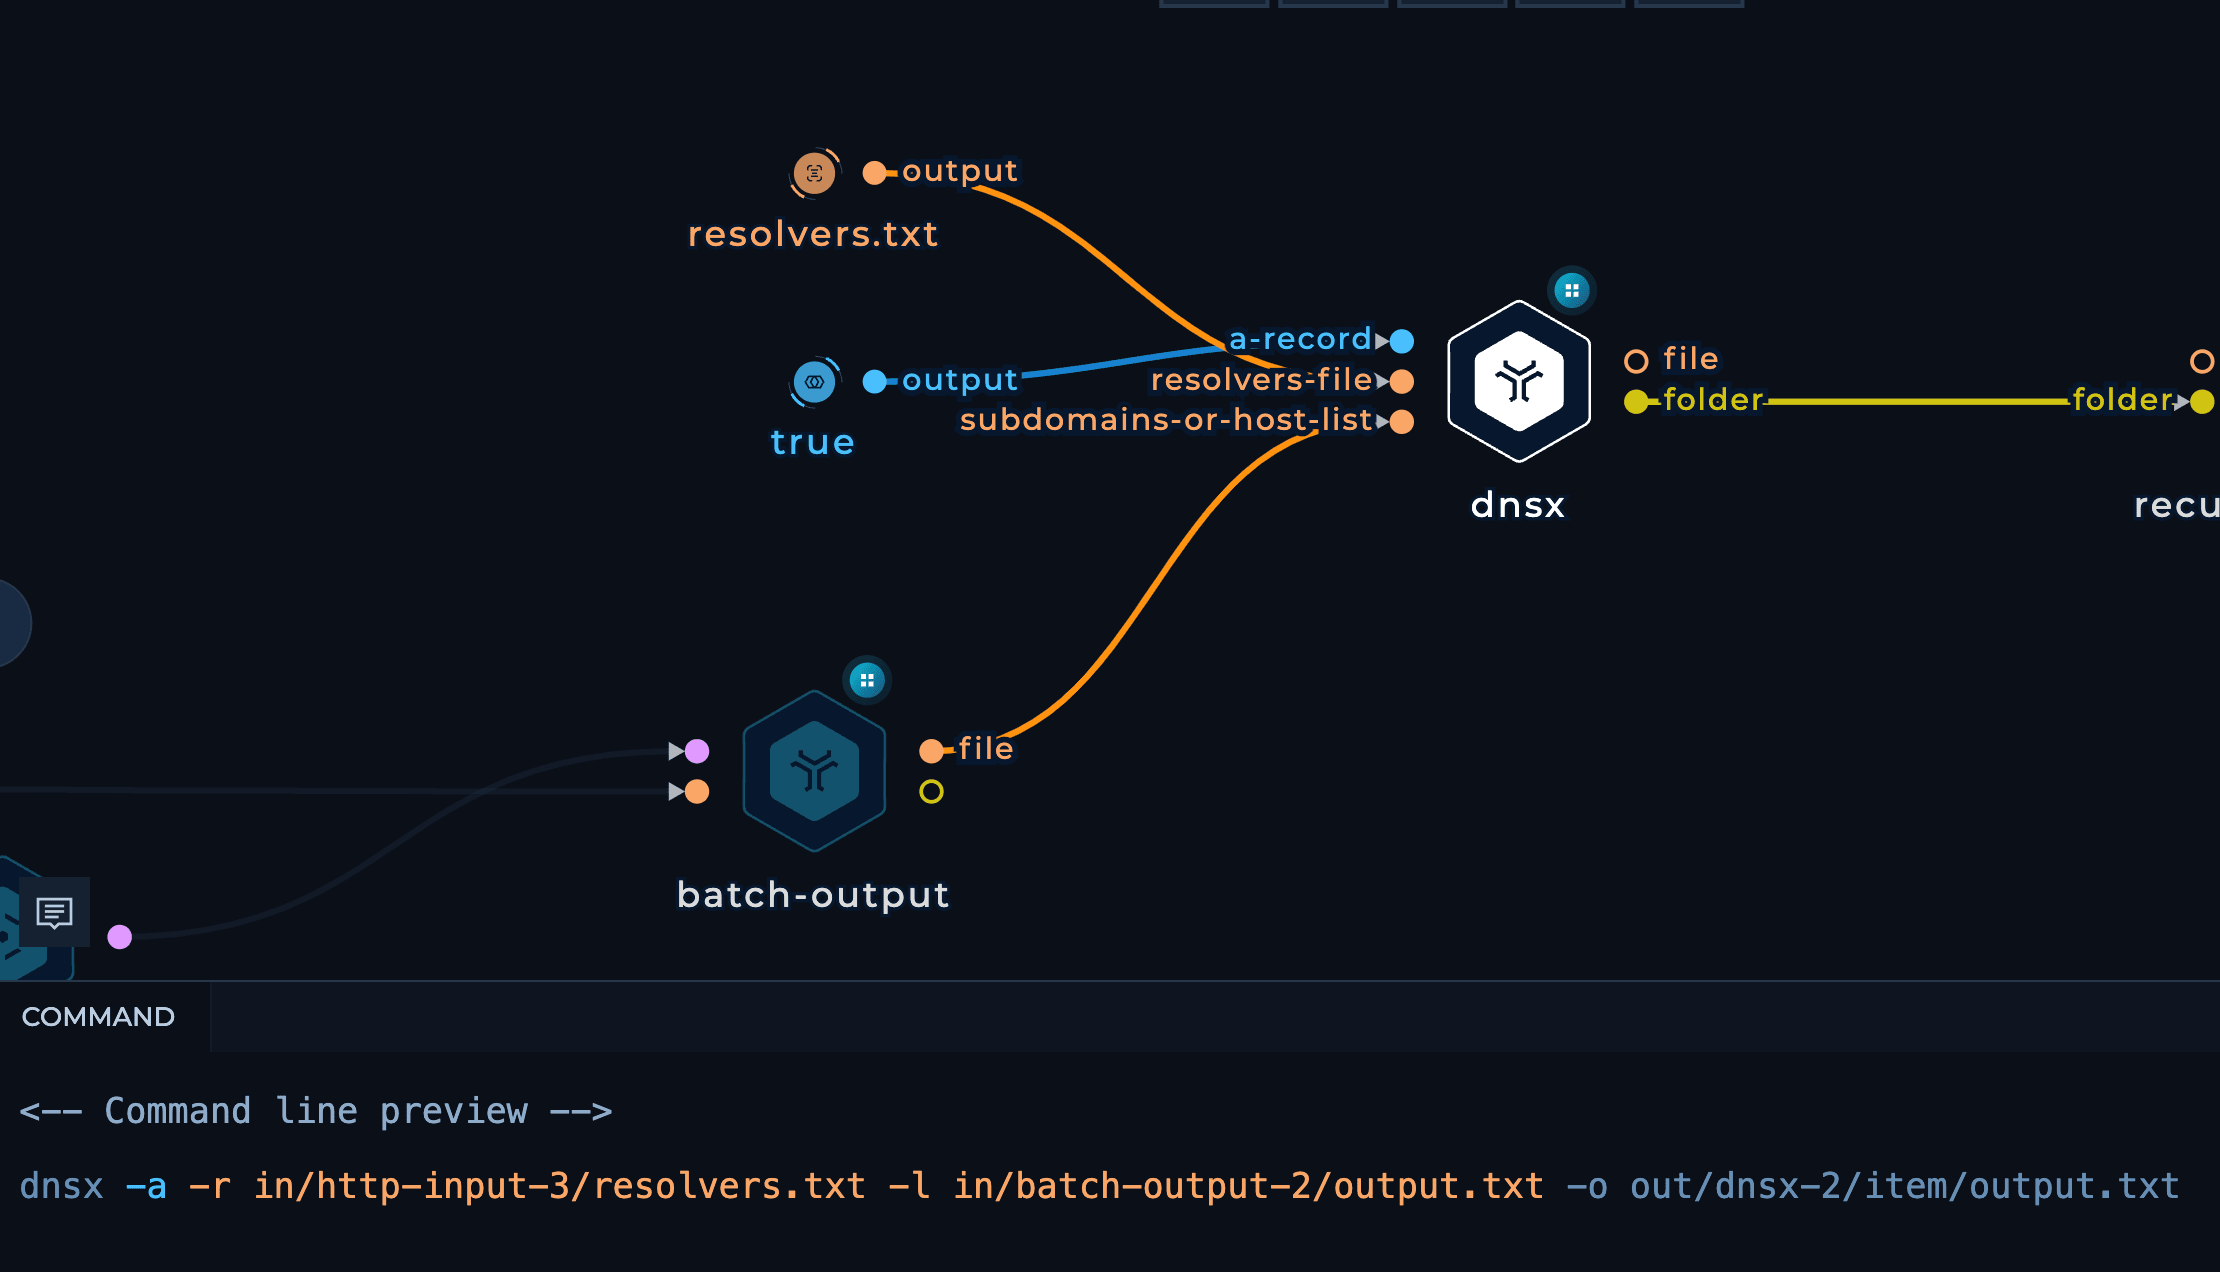Viewport: 2220px width, 1272px height.
Task: Click the subdomains-or-host-list input port dot
Action: [x=1402, y=422]
